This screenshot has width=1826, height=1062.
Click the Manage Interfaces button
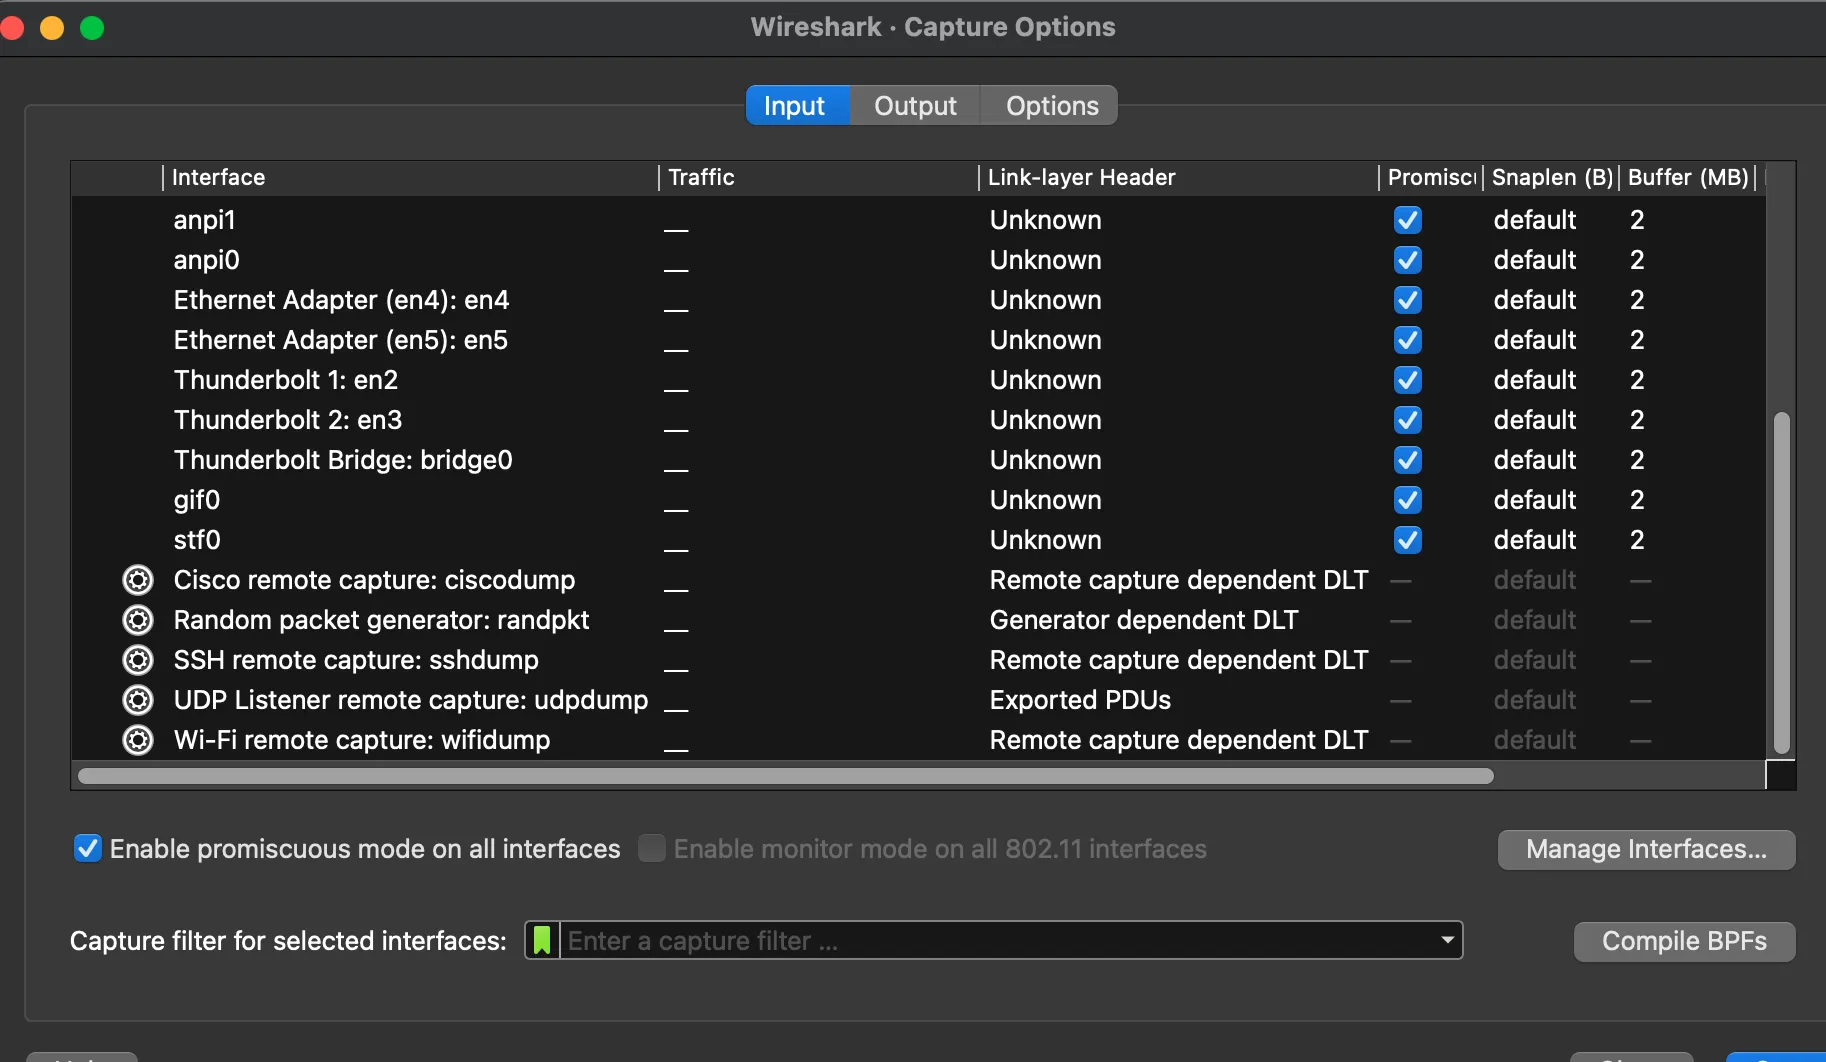point(1646,849)
